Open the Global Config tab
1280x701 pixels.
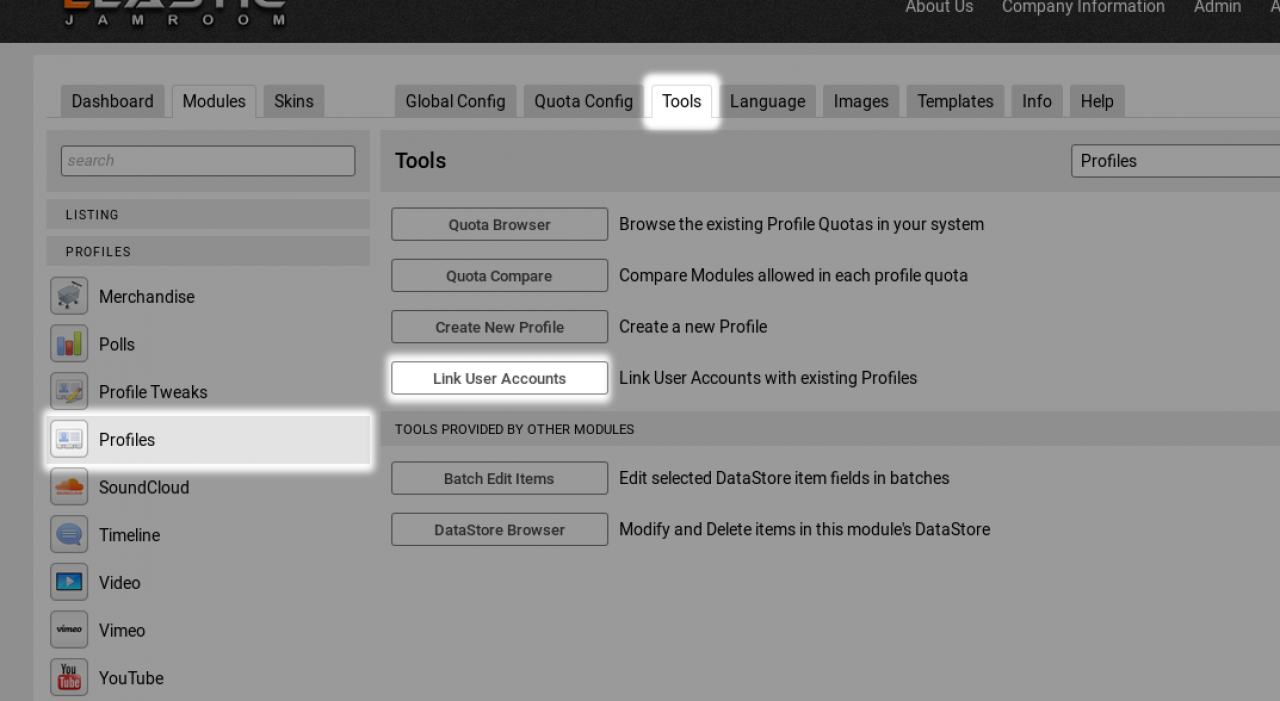point(455,101)
